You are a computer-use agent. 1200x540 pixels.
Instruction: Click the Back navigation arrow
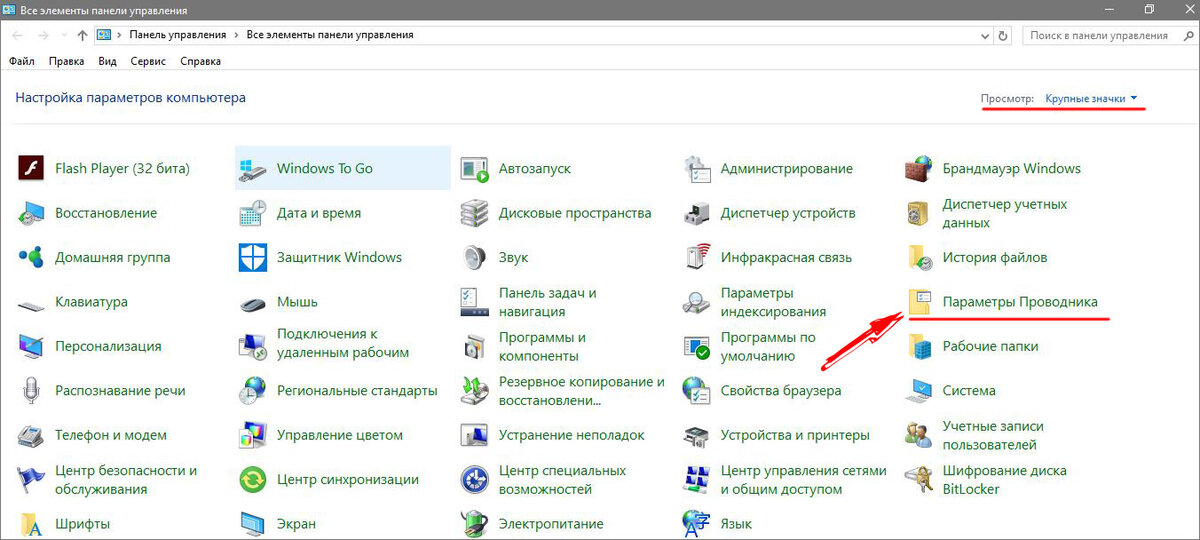(17, 35)
